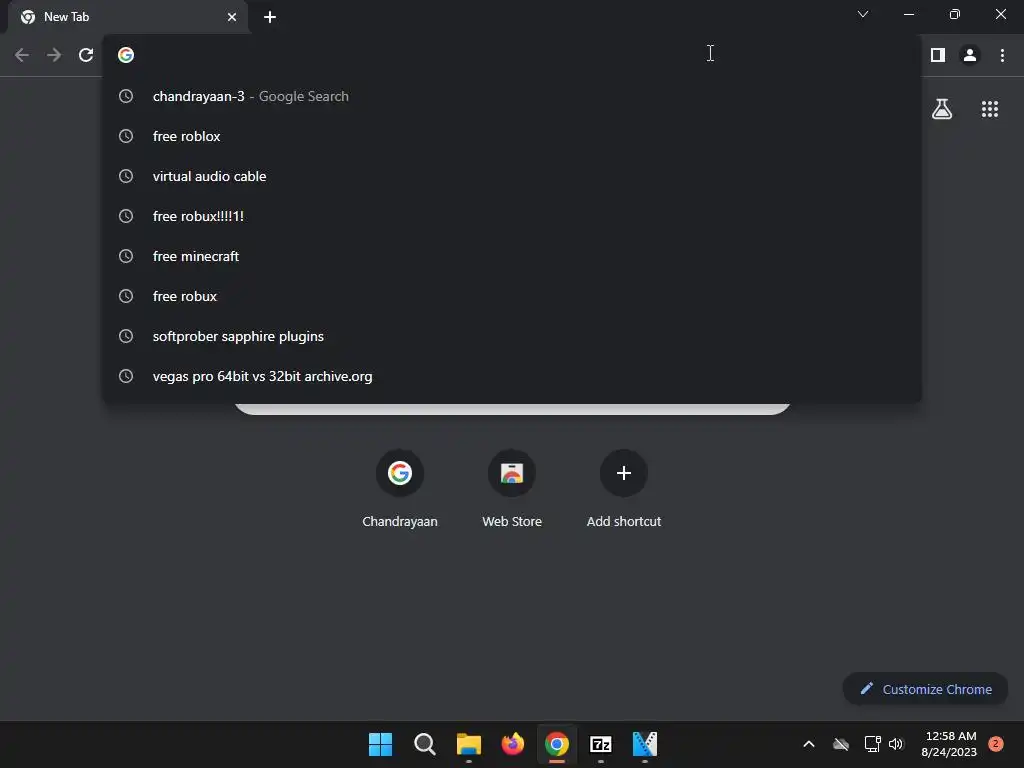Open the taskbar Search icon
This screenshot has width=1024, height=768.
click(424, 744)
